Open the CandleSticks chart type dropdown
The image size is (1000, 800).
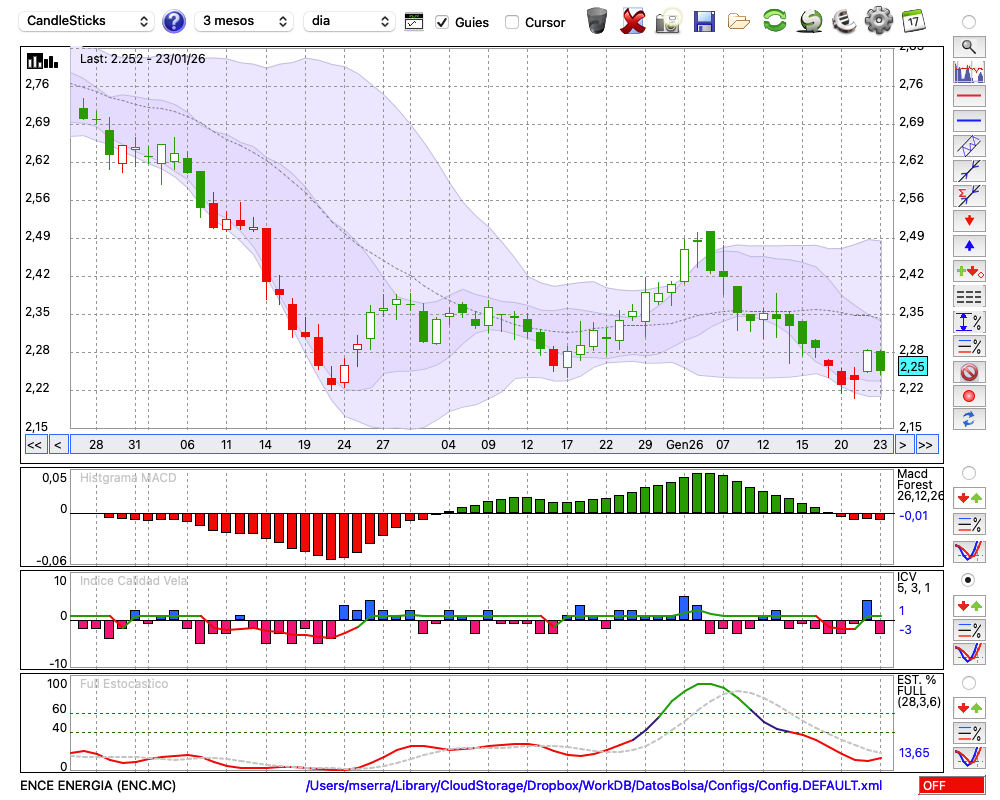pos(88,21)
